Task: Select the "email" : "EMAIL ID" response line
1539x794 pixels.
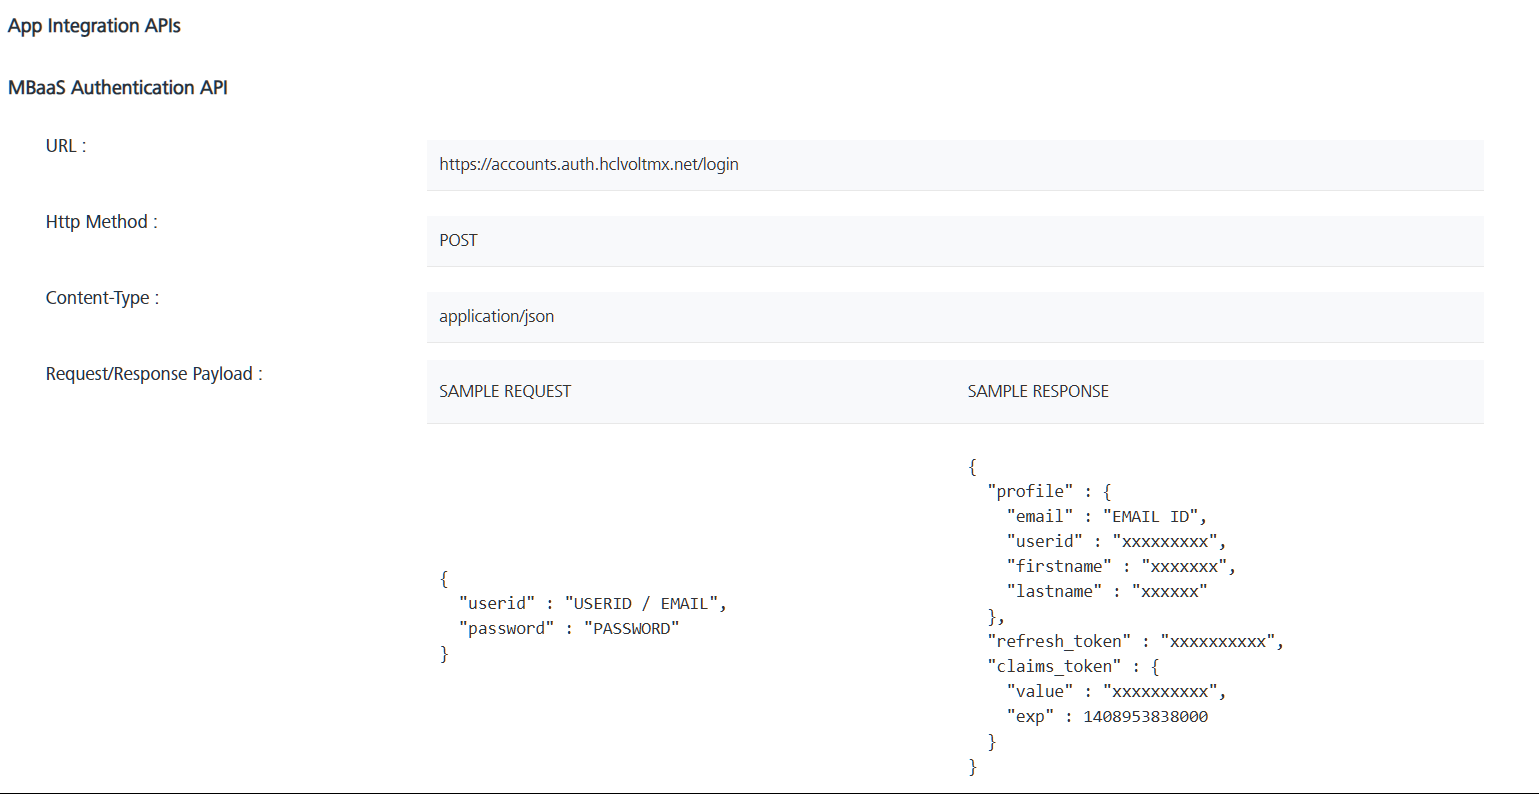Action: coord(1107,517)
